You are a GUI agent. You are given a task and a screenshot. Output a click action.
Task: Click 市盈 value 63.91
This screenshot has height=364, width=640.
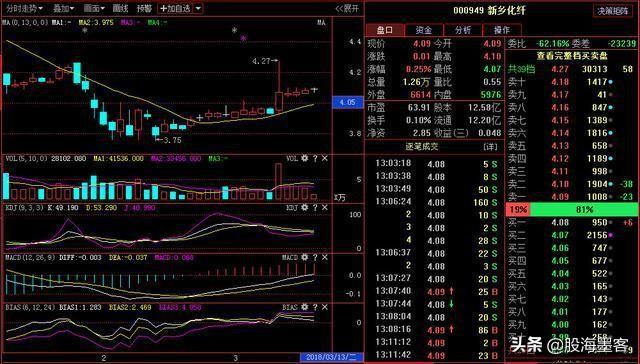point(419,107)
